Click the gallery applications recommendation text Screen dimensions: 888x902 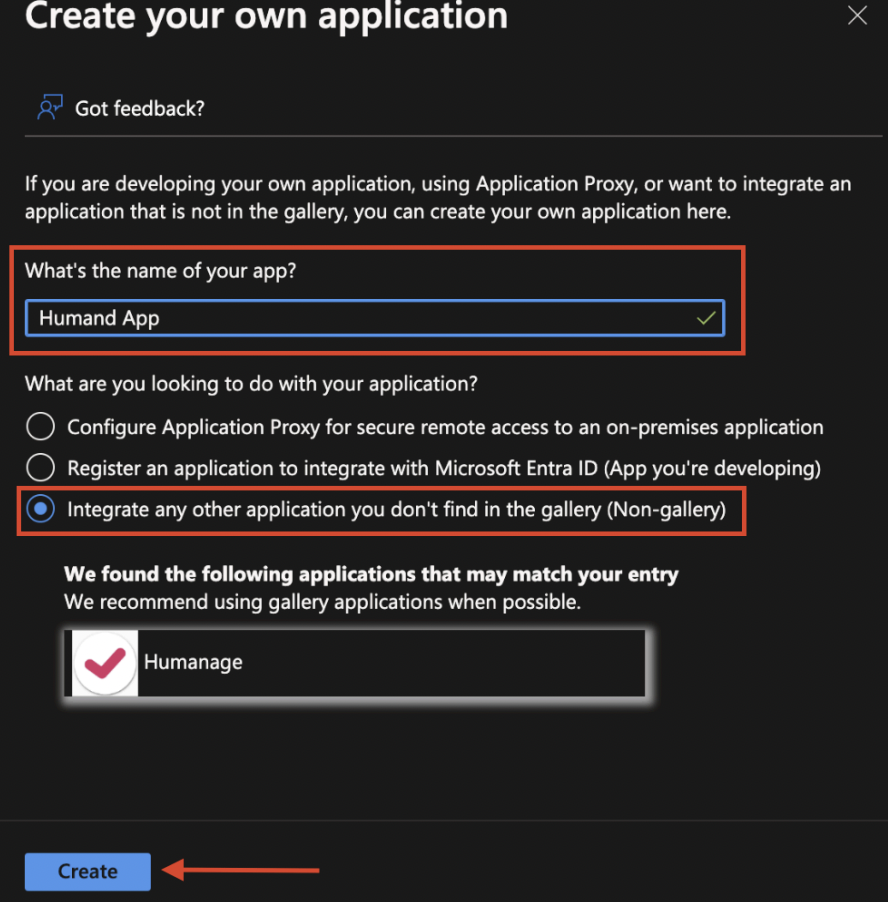pos(322,602)
